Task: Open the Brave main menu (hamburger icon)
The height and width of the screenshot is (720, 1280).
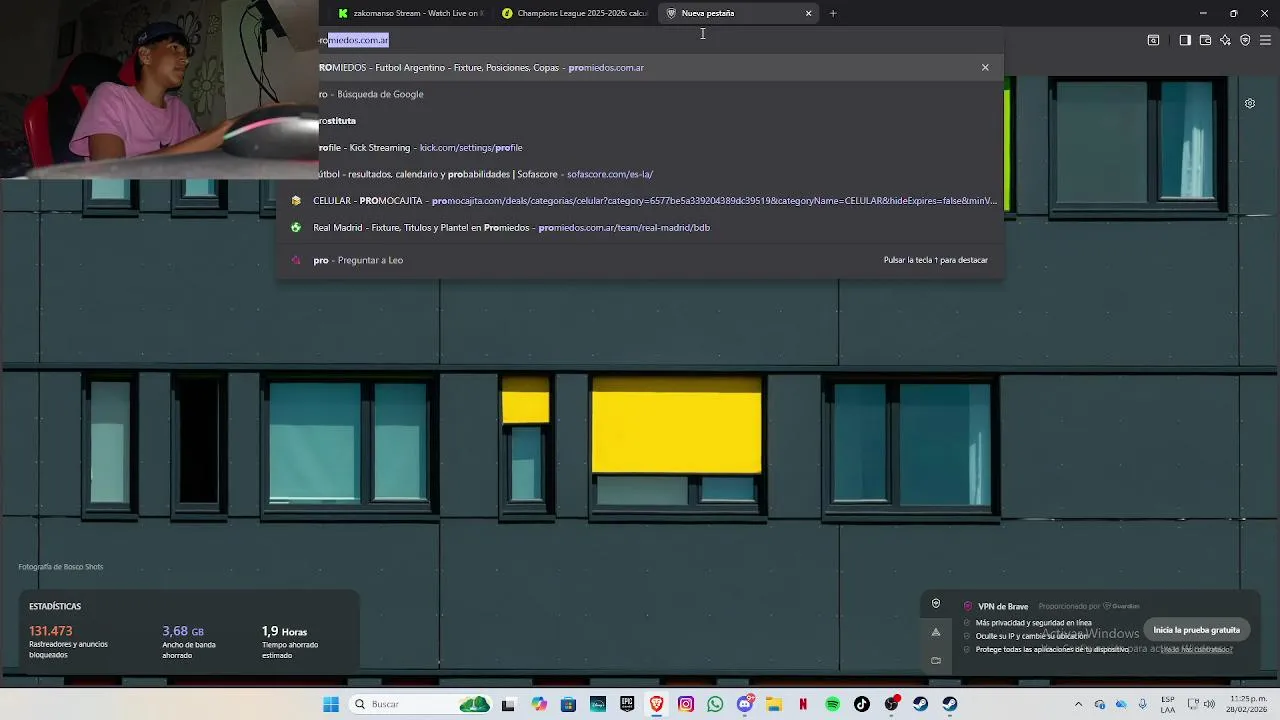Action: 1265,40
